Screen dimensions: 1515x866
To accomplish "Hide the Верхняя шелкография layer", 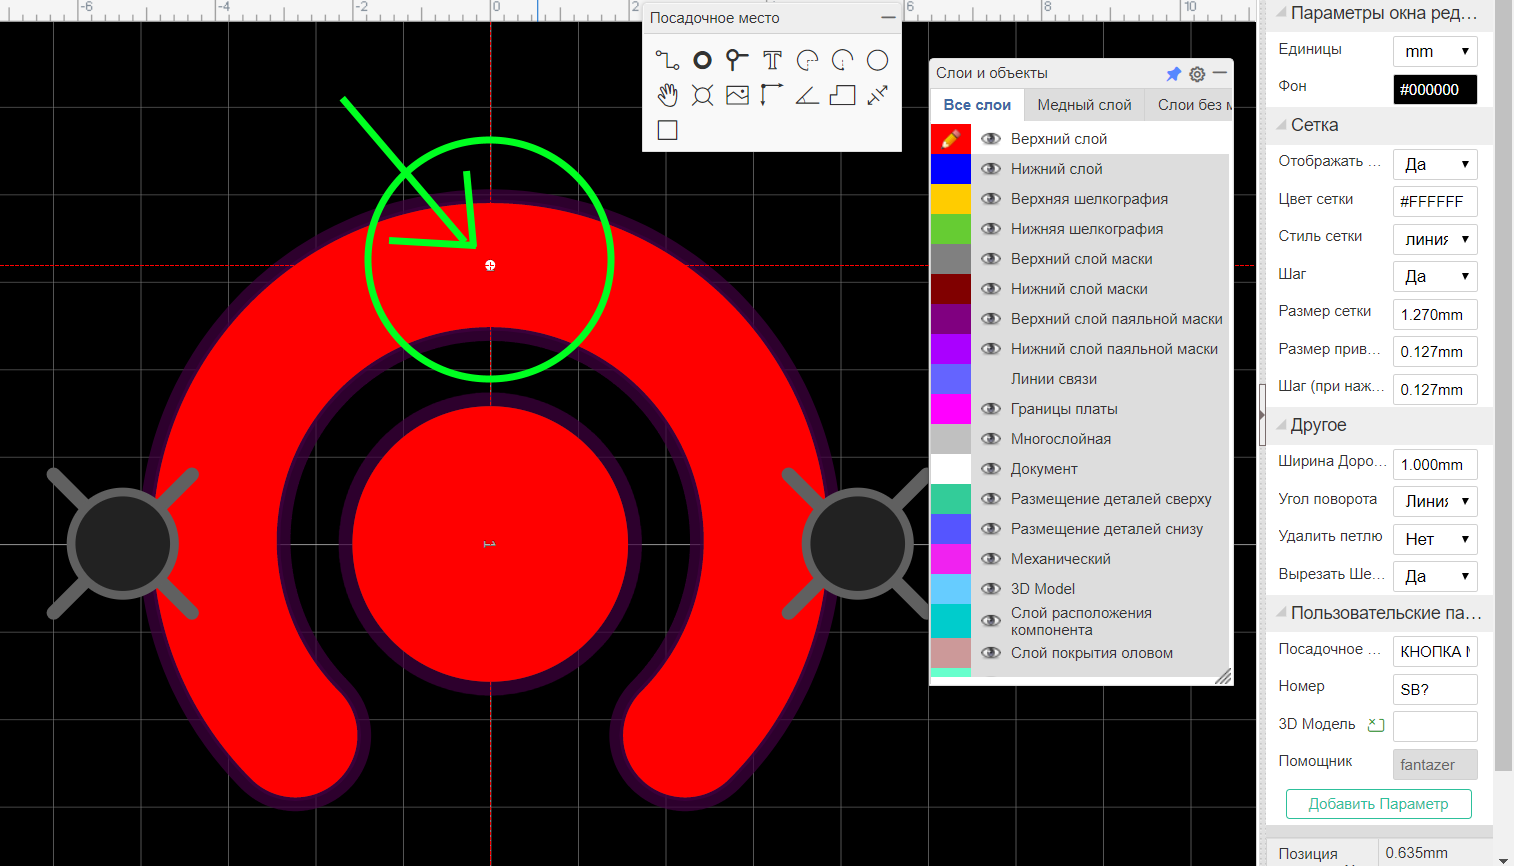I will pyautogui.click(x=991, y=199).
